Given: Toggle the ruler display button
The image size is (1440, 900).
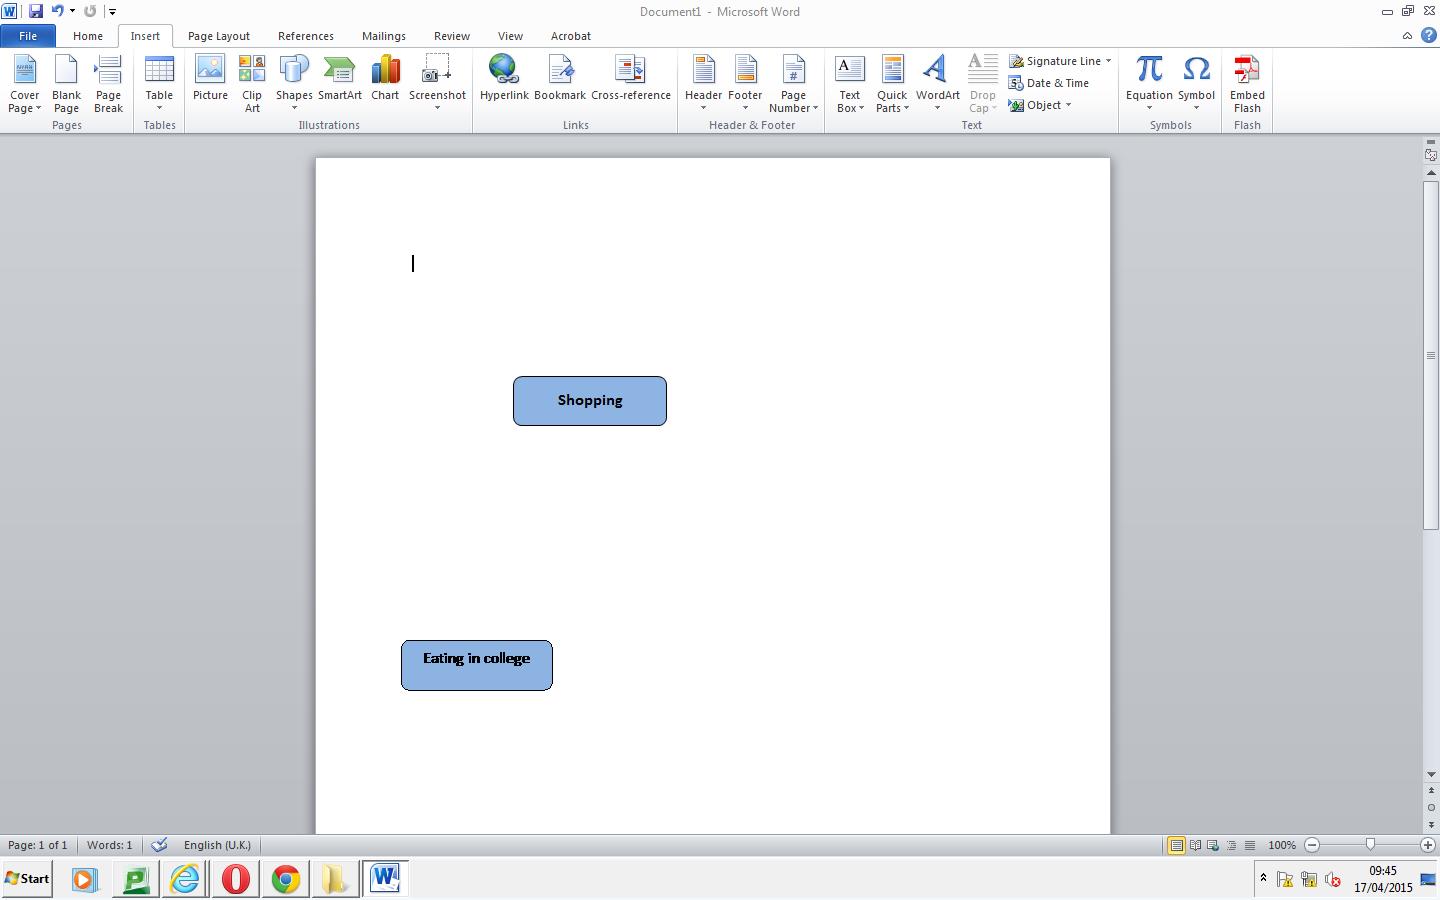Looking at the screenshot, I should (x=1431, y=154).
